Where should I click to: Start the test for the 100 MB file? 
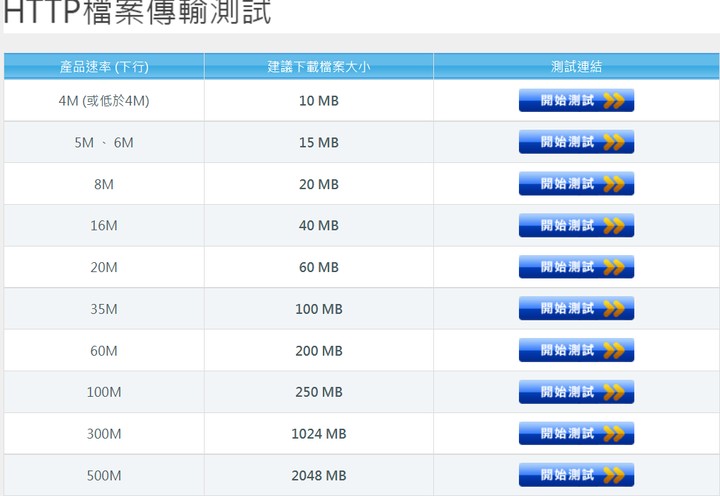coord(576,309)
